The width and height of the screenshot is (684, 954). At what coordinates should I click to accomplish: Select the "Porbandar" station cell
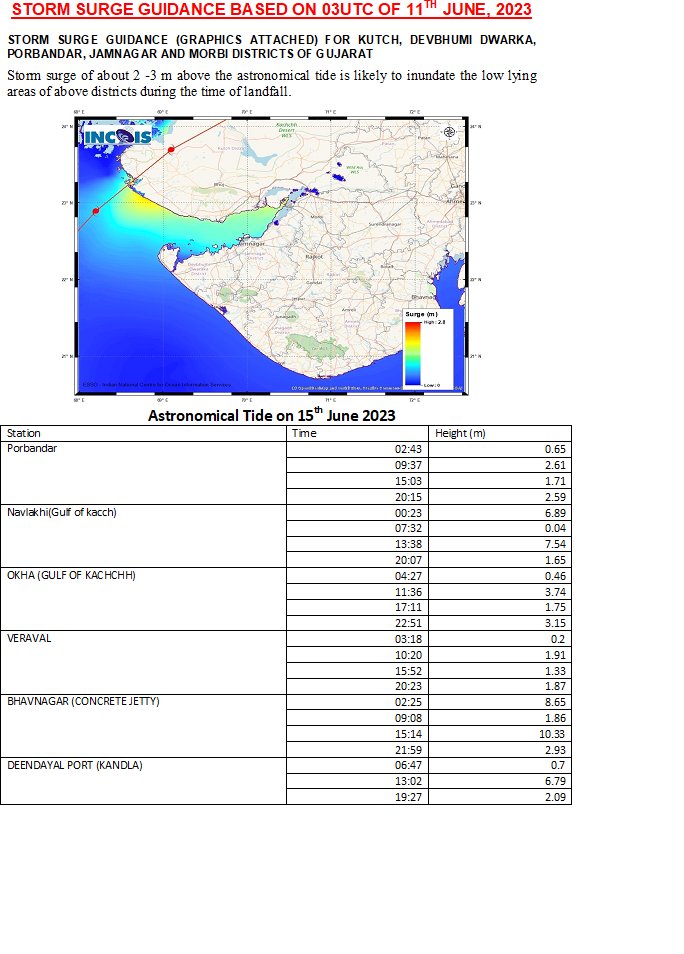[144, 473]
